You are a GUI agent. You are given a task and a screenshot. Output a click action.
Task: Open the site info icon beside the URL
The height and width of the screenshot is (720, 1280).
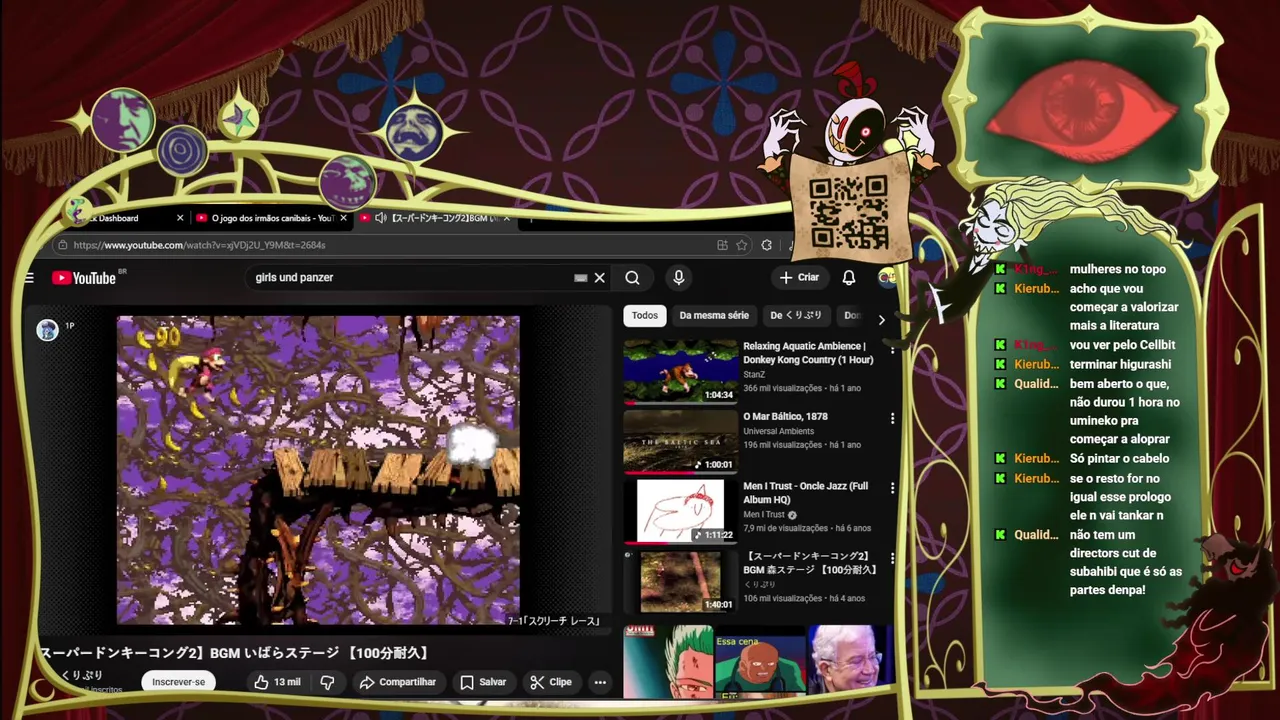pos(63,245)
